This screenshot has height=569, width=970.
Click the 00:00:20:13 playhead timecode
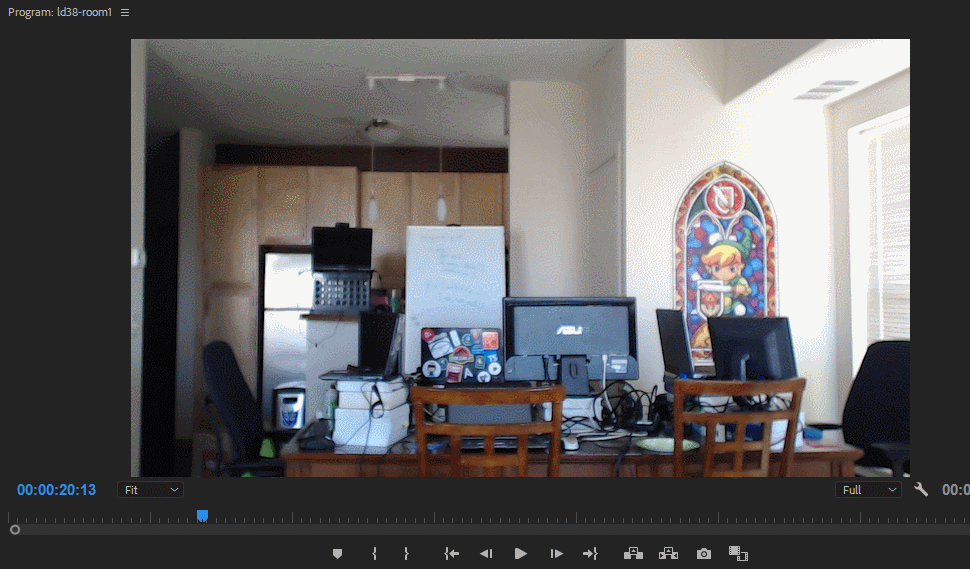pyautogui.click(x=56, y=490)
